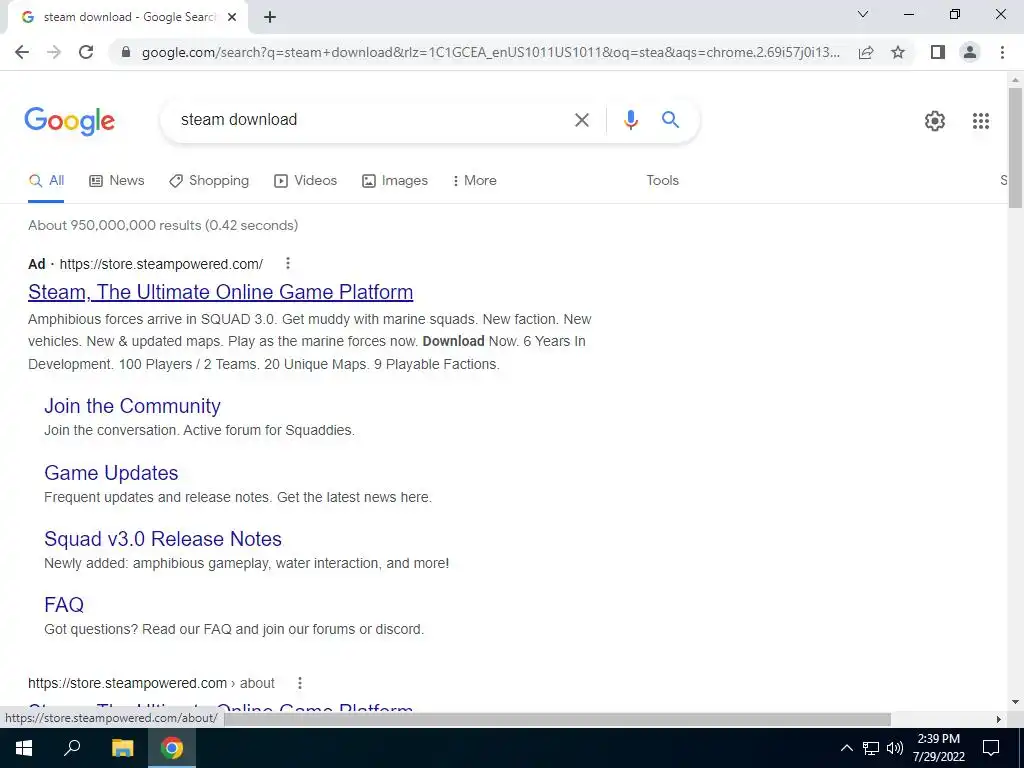Select the All results tab
The width and height of the screenshot is (1024, 768).
(x=46, y=181)
